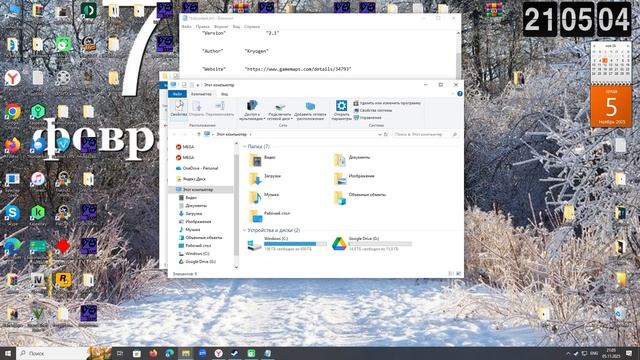Screen dimensions: 640x360
Task: Click Управление in the Система group
Action: pyautogui.click(x=367, y=118)
